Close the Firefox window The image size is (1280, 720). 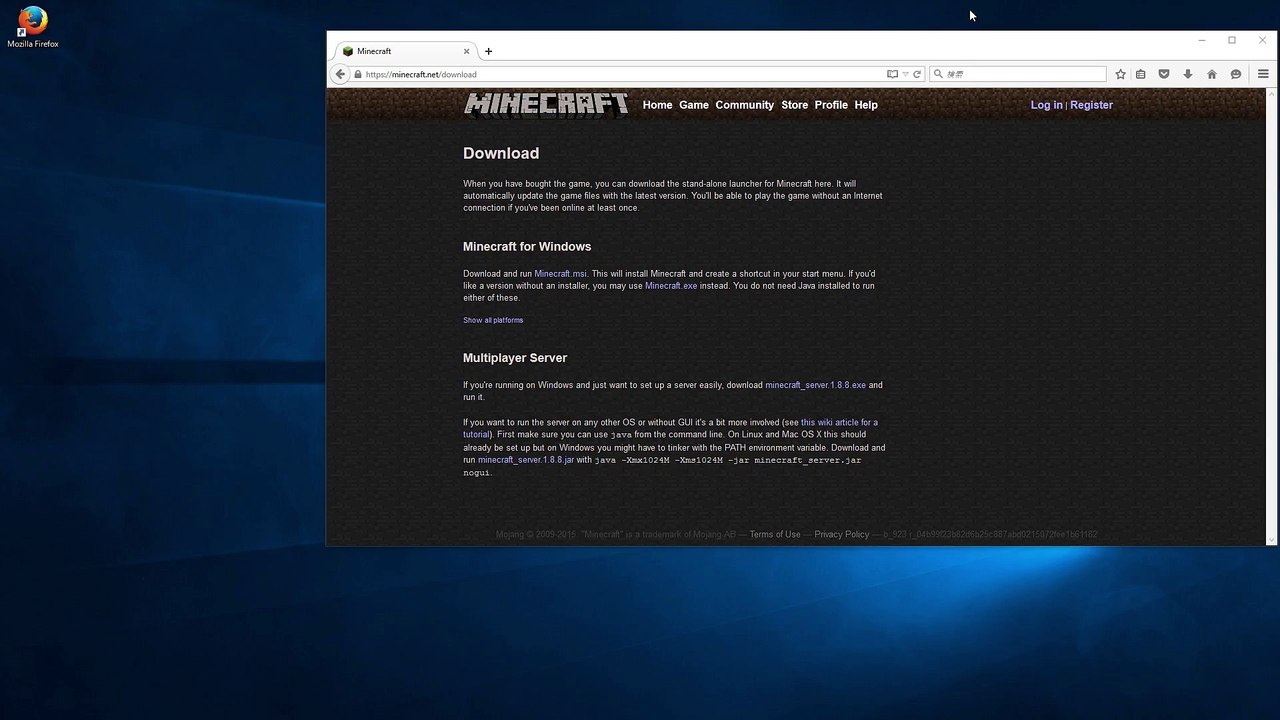[1262, 40]
